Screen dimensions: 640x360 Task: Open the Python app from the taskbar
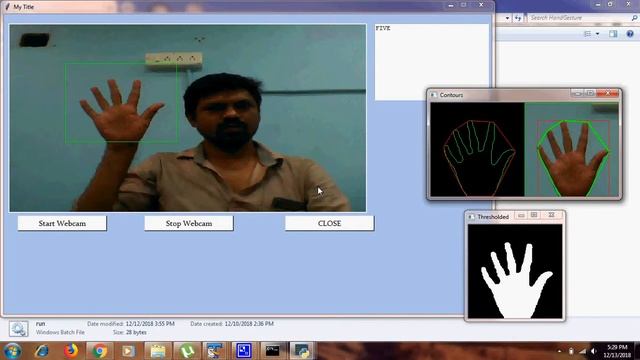coord(302,351)
